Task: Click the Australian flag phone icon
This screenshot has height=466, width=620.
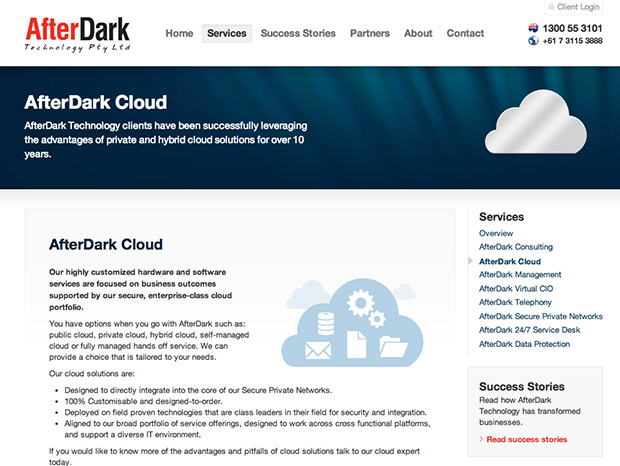Action: (533, 28)
